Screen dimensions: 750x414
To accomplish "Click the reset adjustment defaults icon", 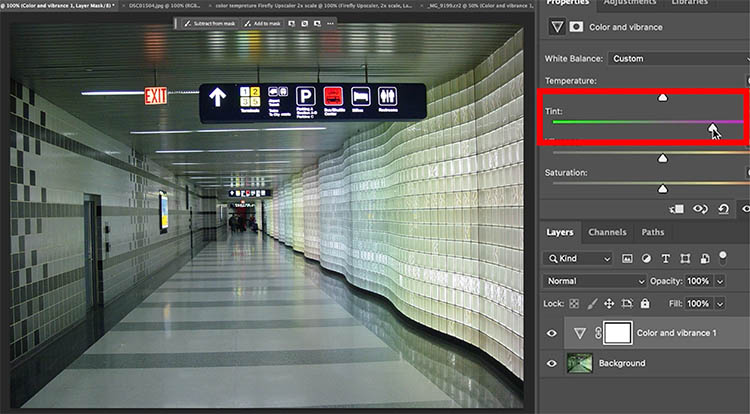I will point(723,209).
